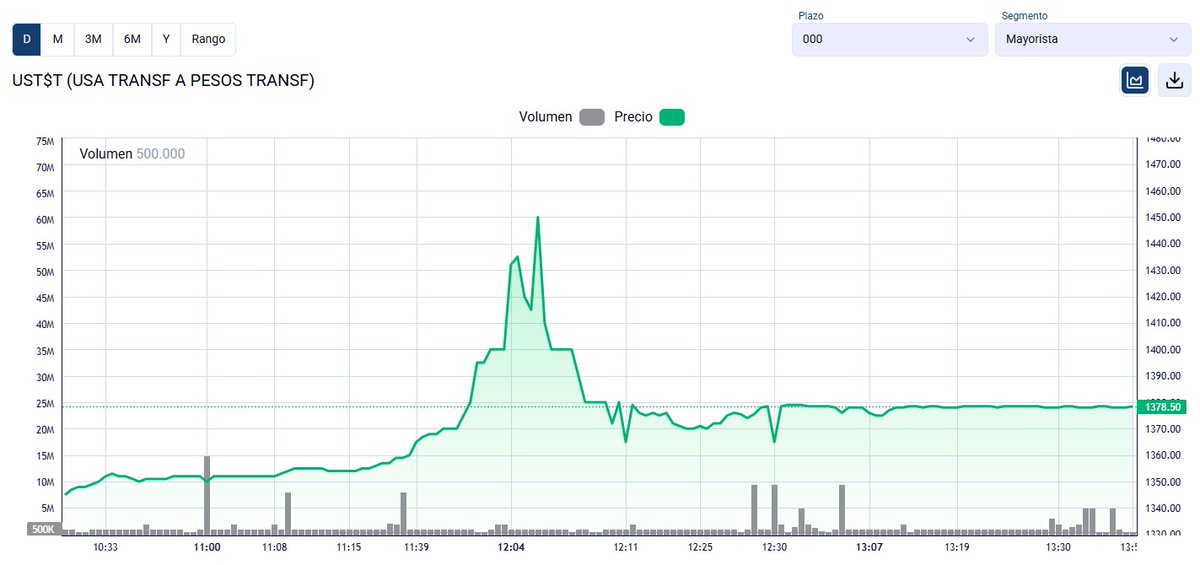Click the 1450.00 price axis label
1200x565 pixels.
coord(1162,217)
